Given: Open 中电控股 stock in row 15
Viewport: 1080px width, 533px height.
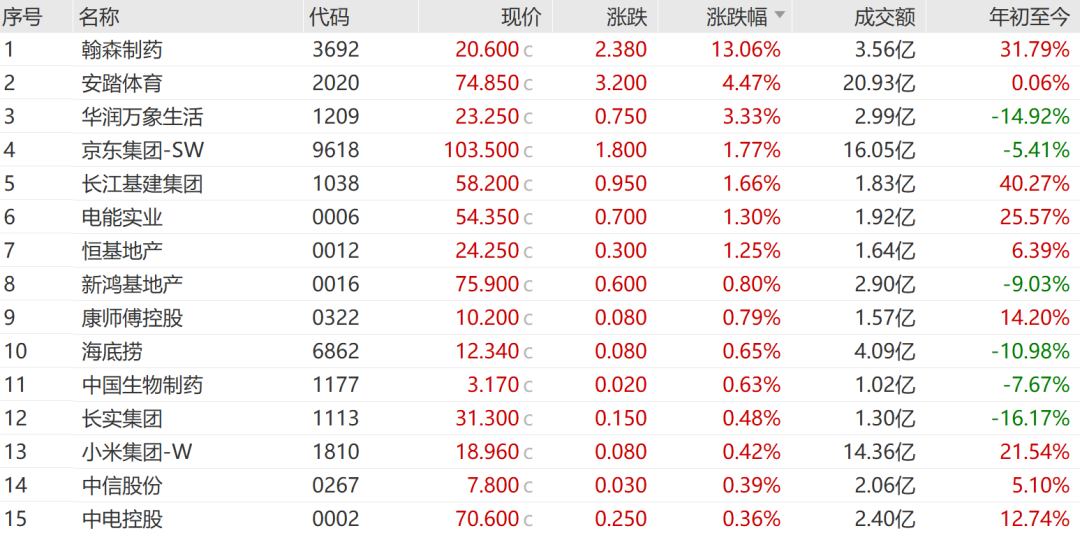Looking at the screenshot, I should (121, 519).
